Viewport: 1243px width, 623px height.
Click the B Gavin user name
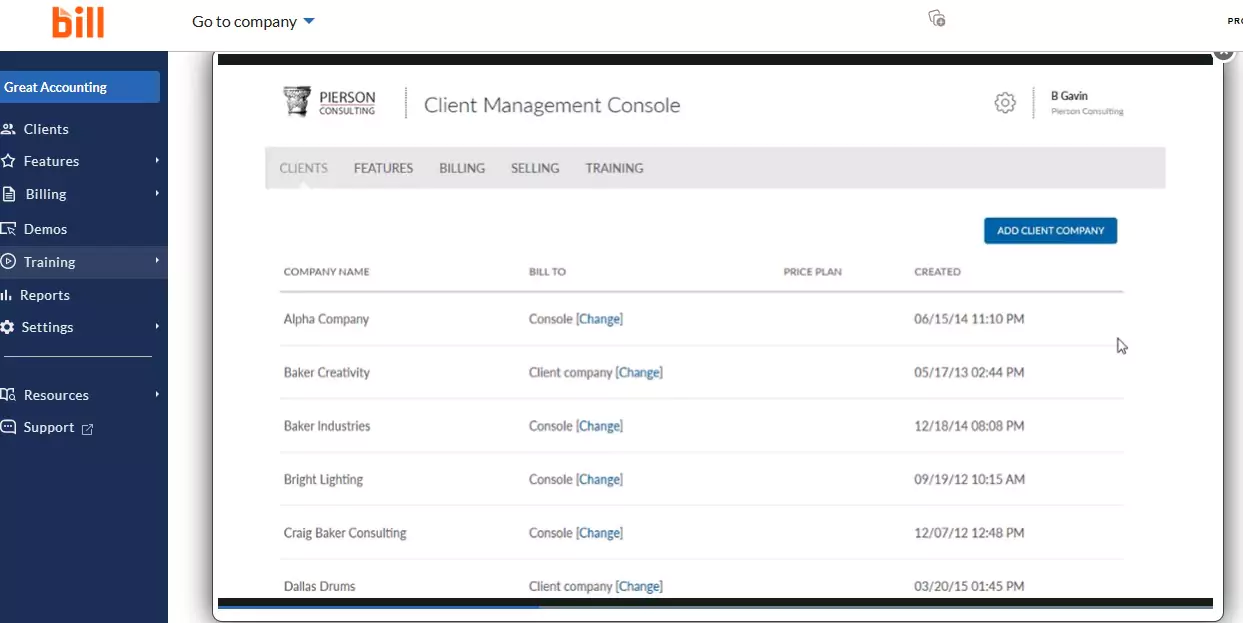1069,96
